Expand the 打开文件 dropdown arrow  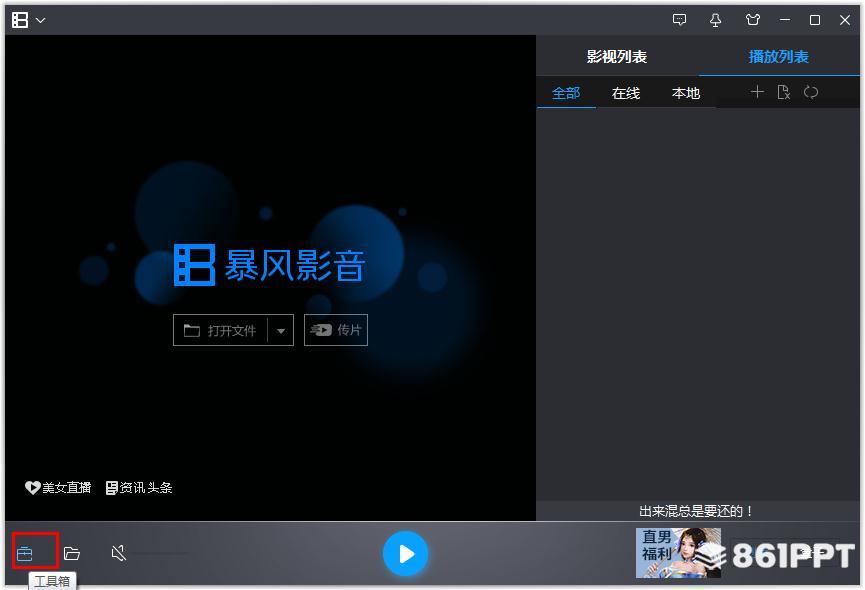coord(281,331)
